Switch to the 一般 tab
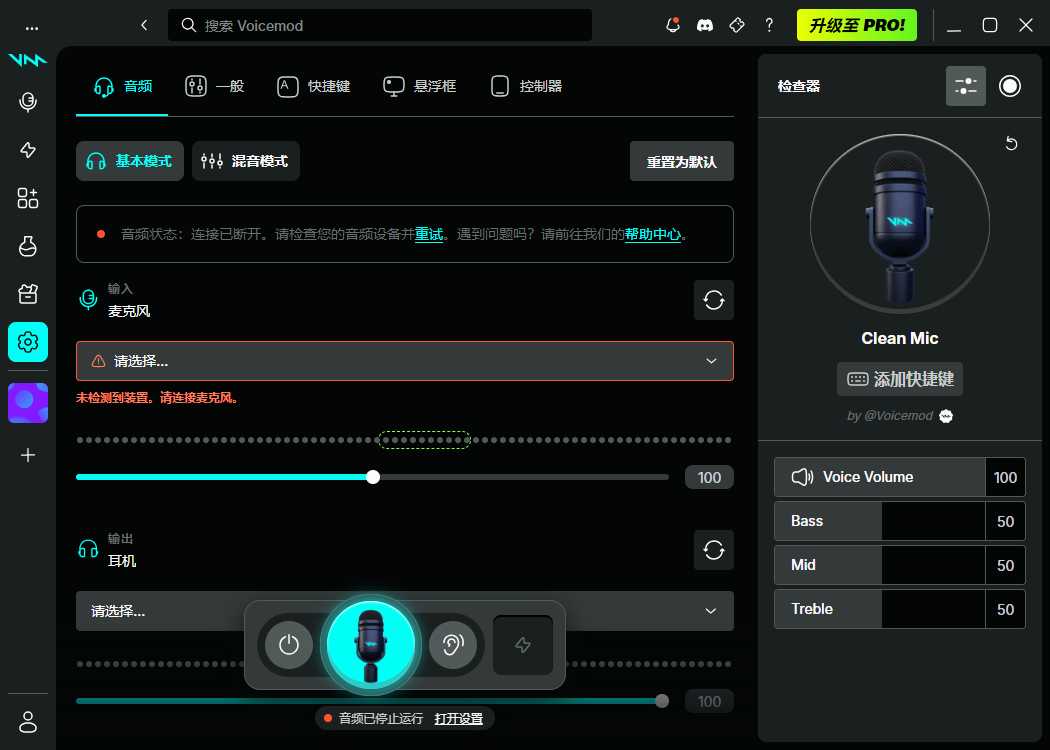 214,86
